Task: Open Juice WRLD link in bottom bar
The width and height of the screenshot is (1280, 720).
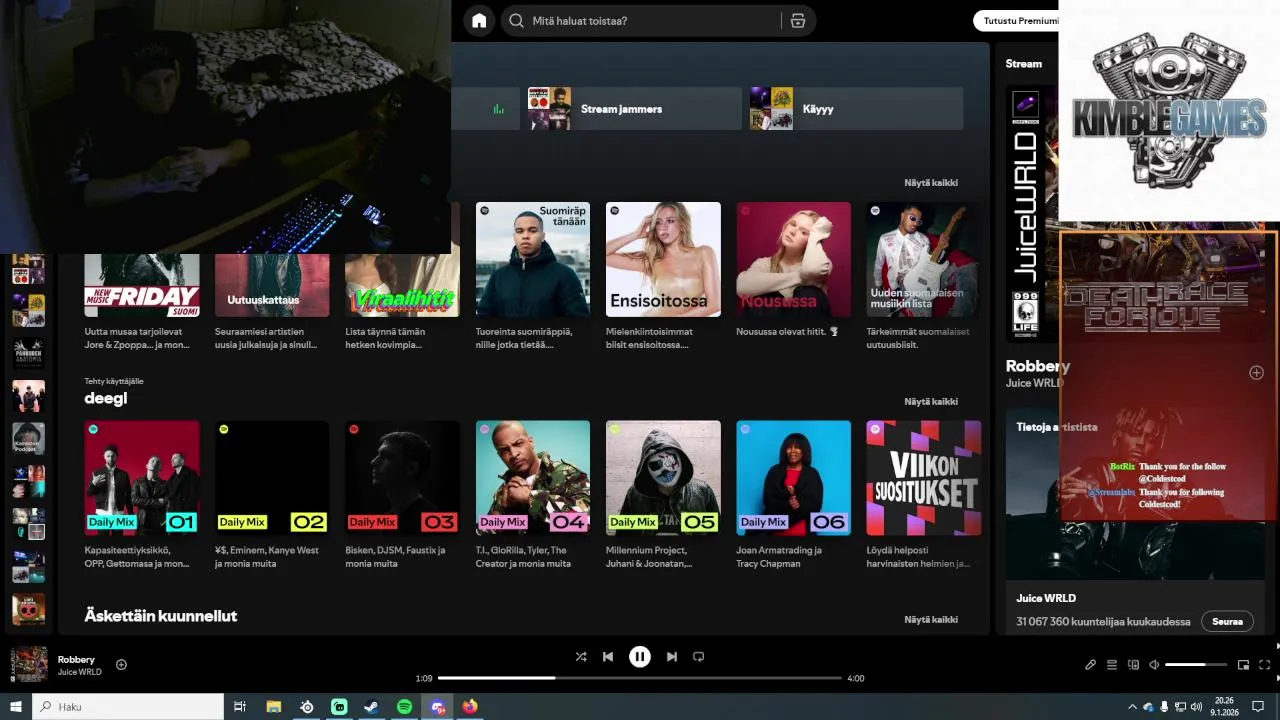Action: tap(79, 672)
